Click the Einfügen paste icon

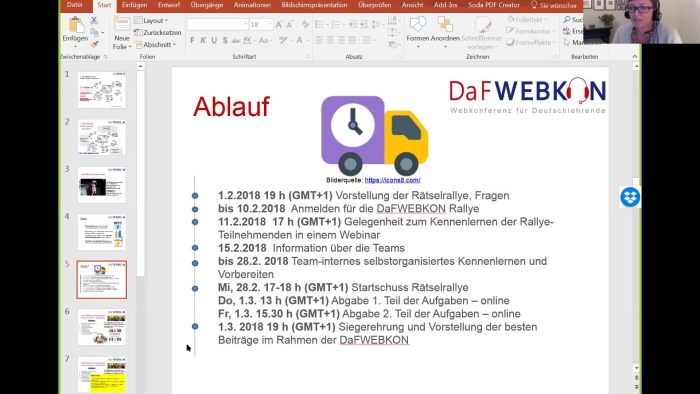point(75,25)
